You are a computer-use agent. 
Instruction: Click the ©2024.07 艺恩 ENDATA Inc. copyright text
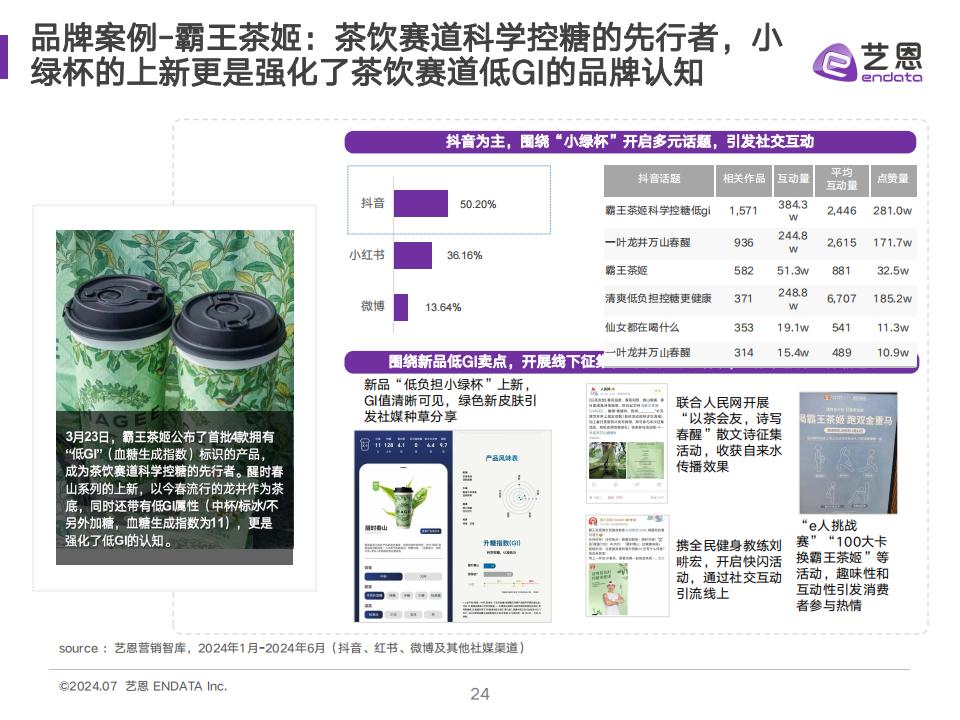point(143,686)
